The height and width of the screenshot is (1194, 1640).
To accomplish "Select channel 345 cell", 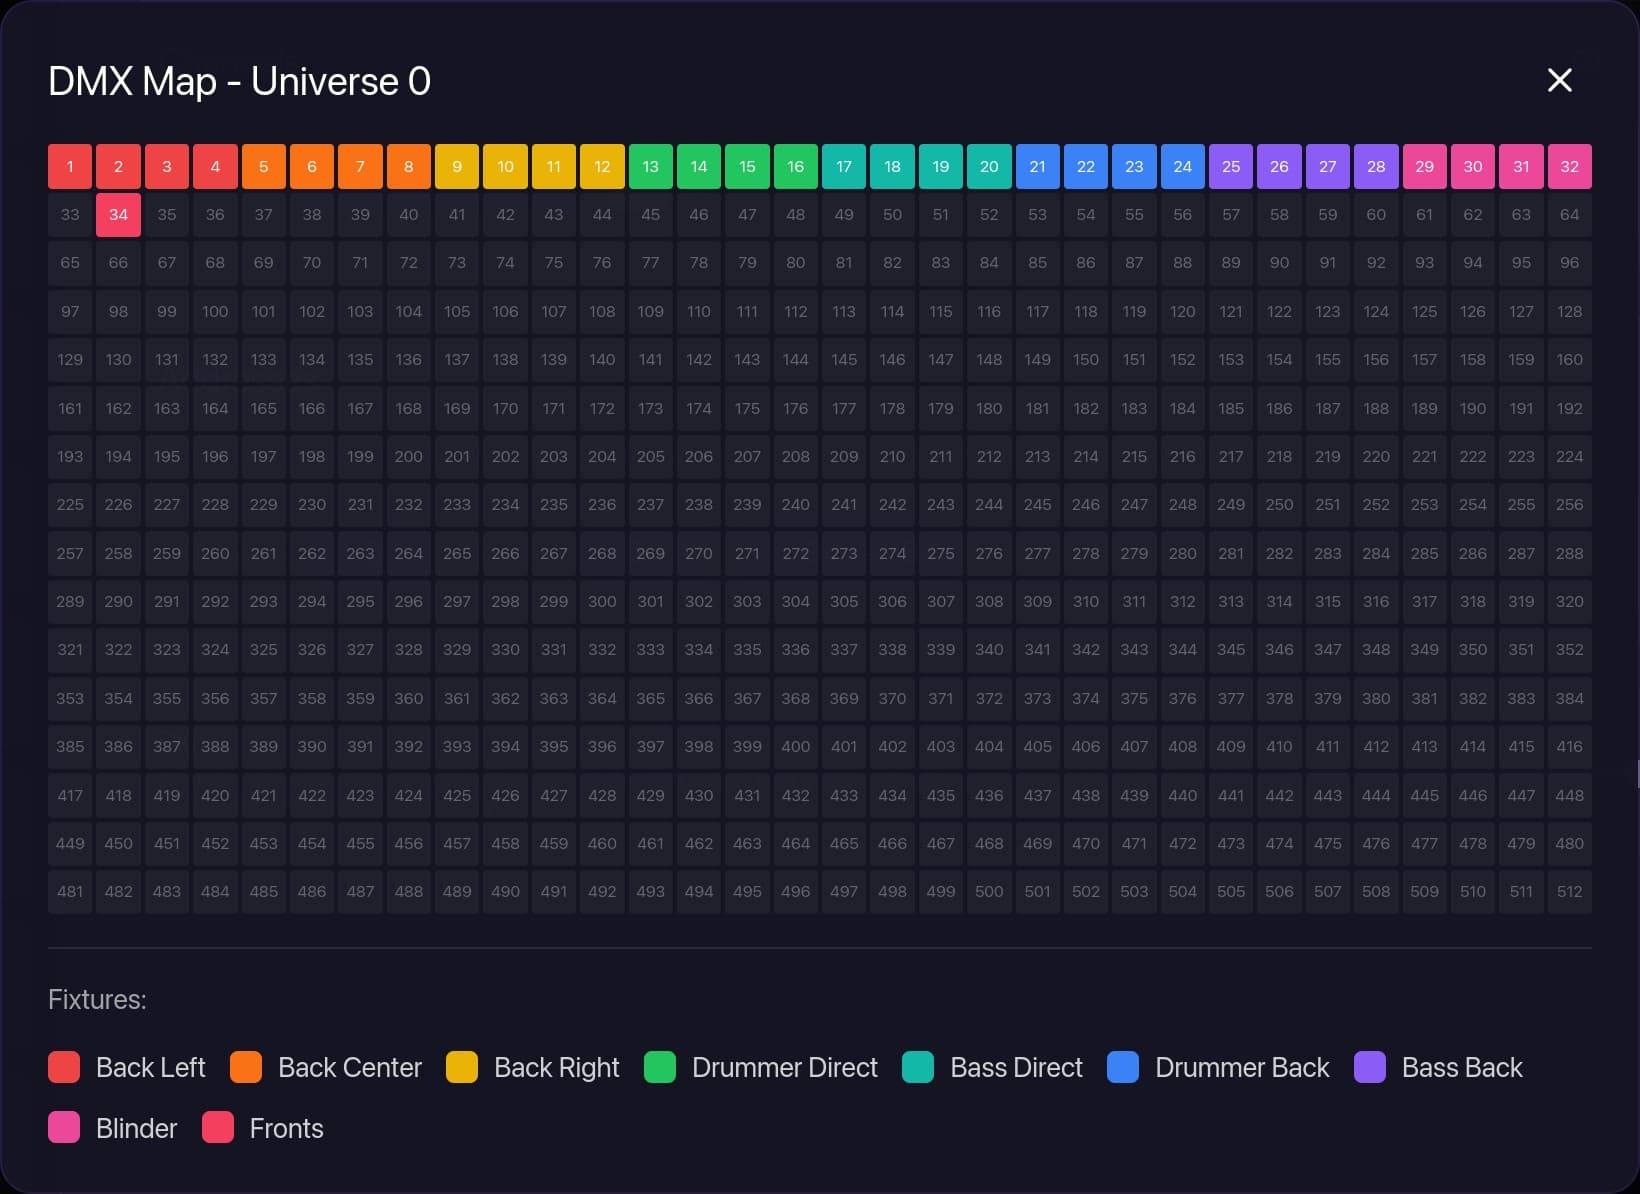I will click(1231, 650).
